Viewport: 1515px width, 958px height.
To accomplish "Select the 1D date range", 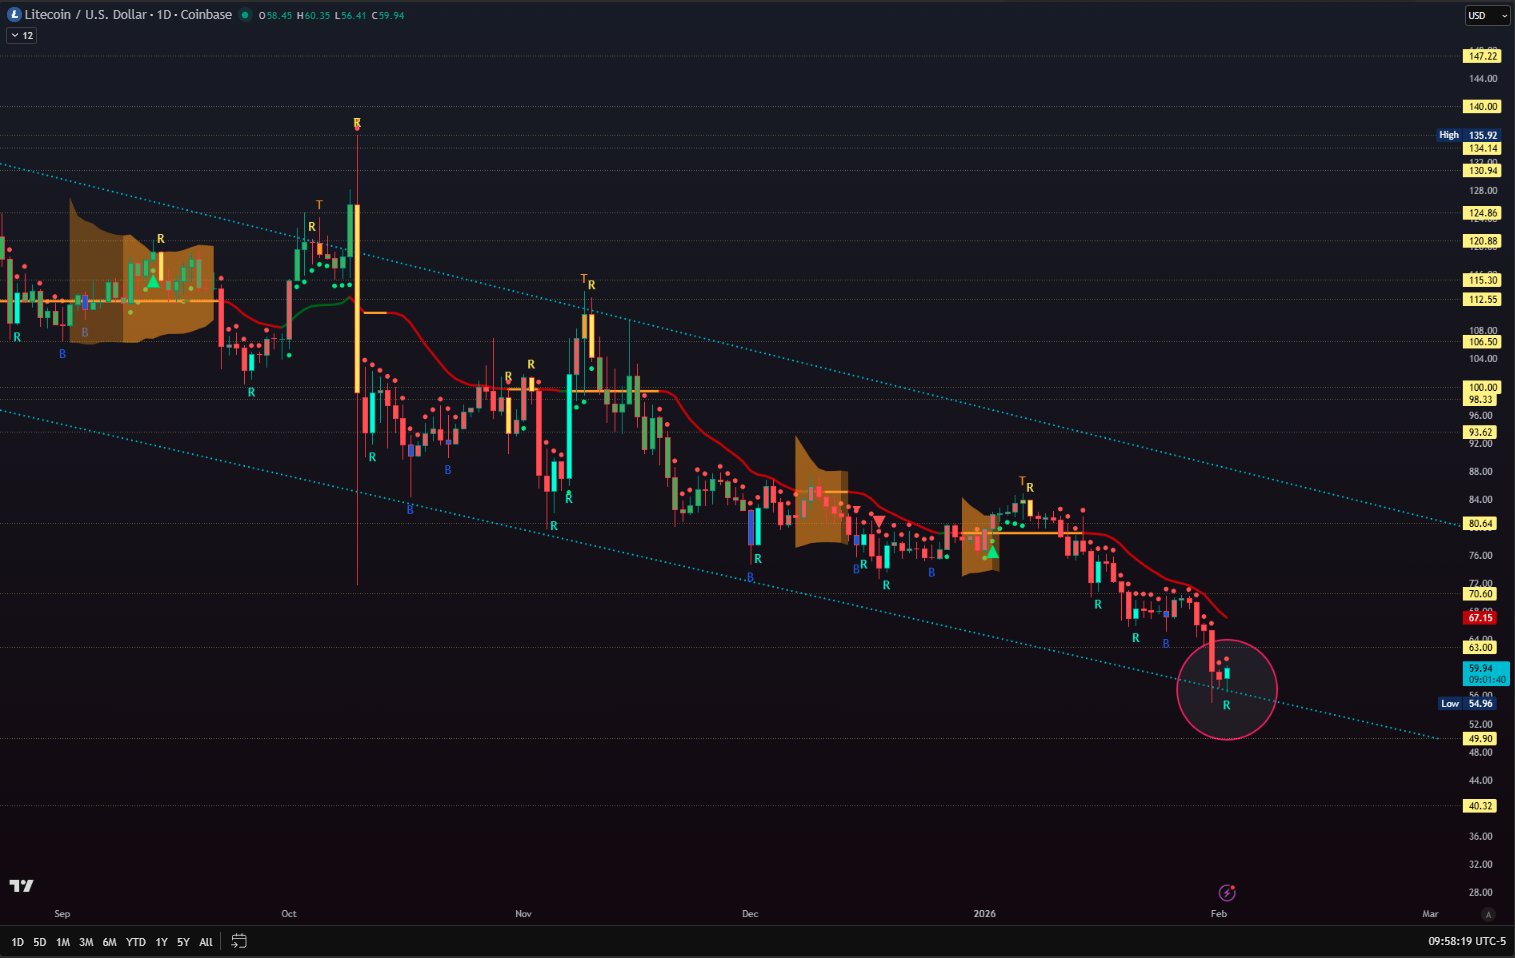I will point(17,942).
